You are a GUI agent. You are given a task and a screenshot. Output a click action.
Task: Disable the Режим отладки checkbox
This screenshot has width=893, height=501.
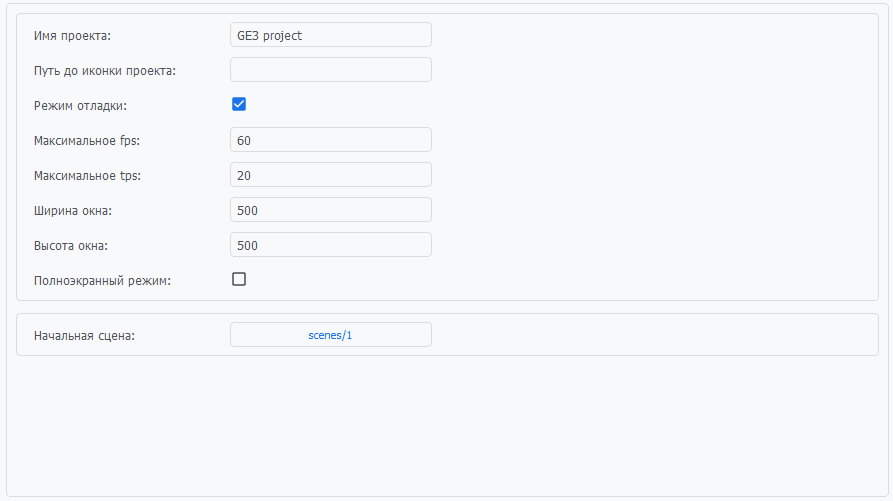click(239, 104)
